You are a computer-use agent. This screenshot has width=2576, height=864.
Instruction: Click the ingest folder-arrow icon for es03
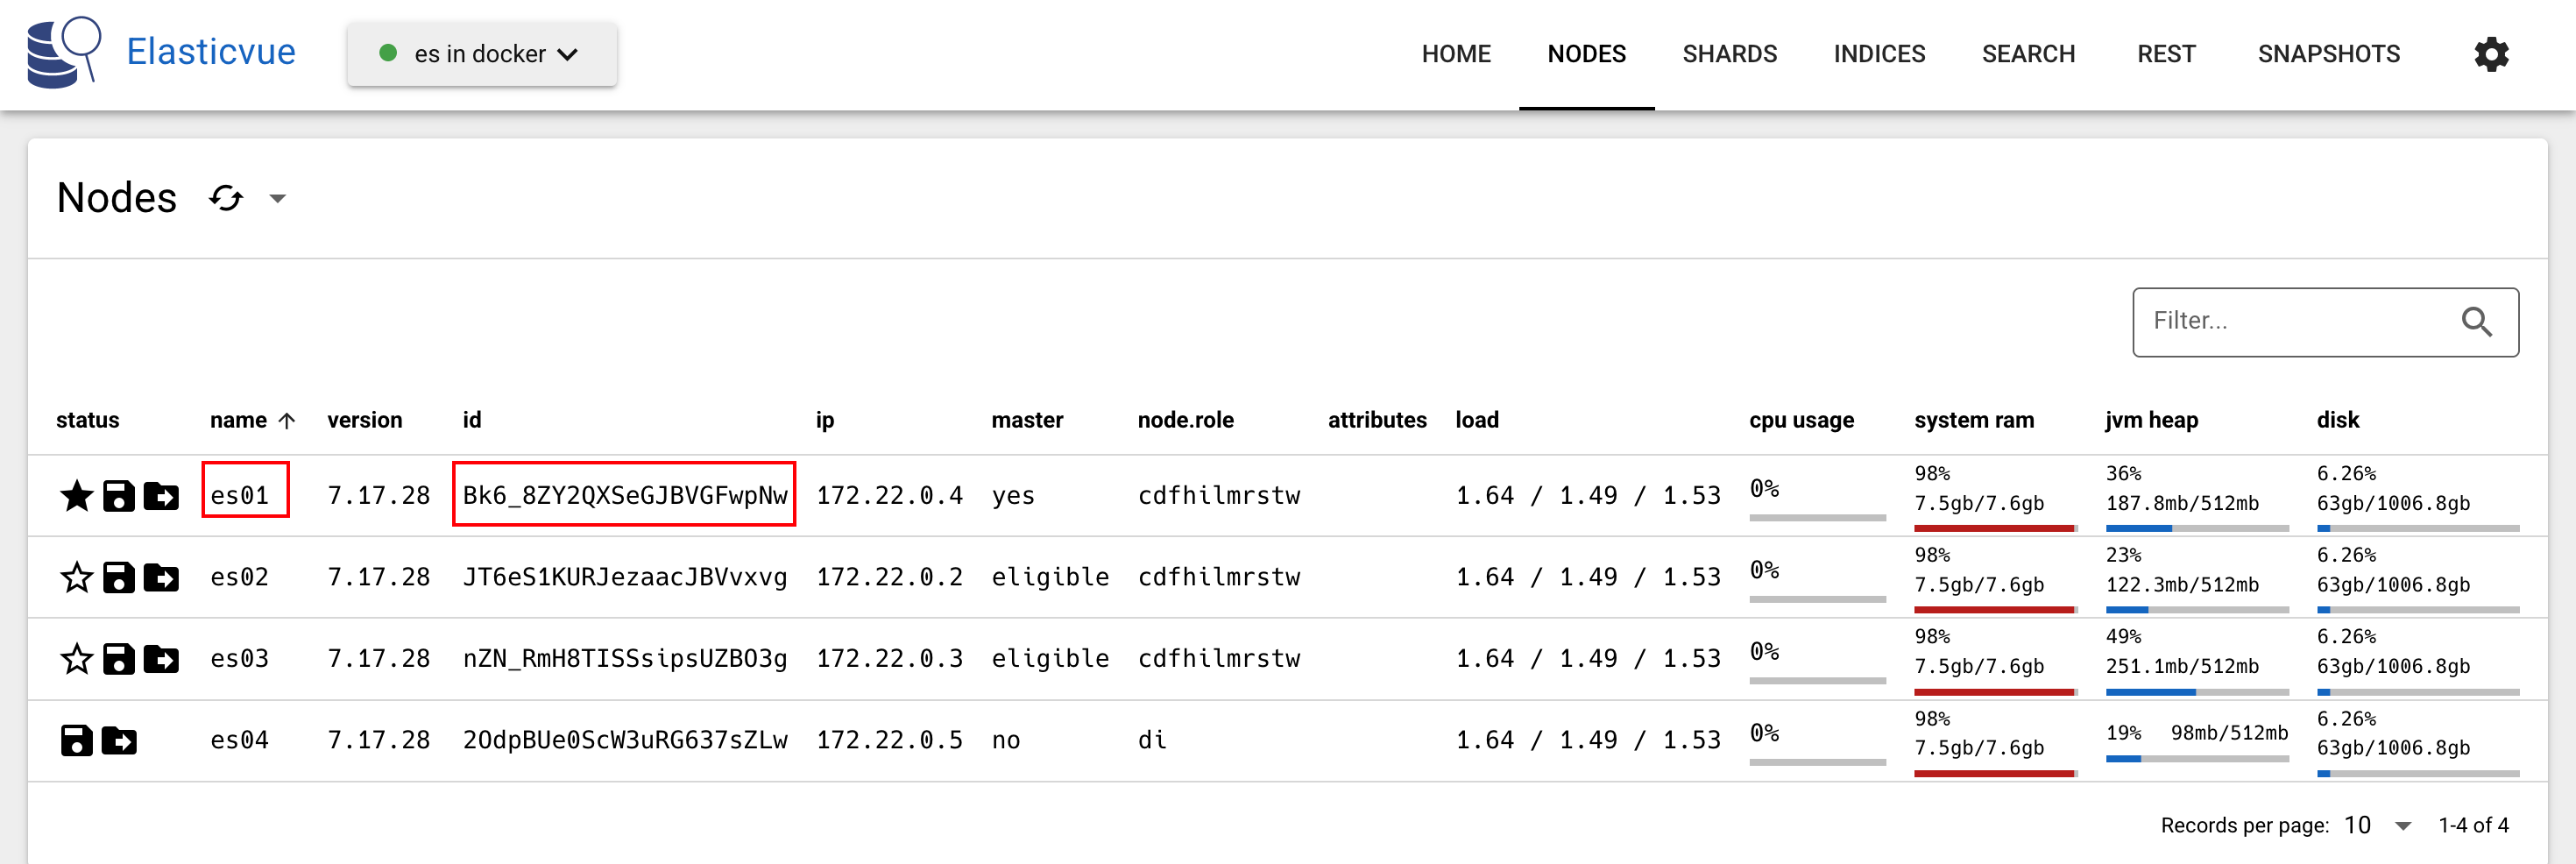(161, 659)
